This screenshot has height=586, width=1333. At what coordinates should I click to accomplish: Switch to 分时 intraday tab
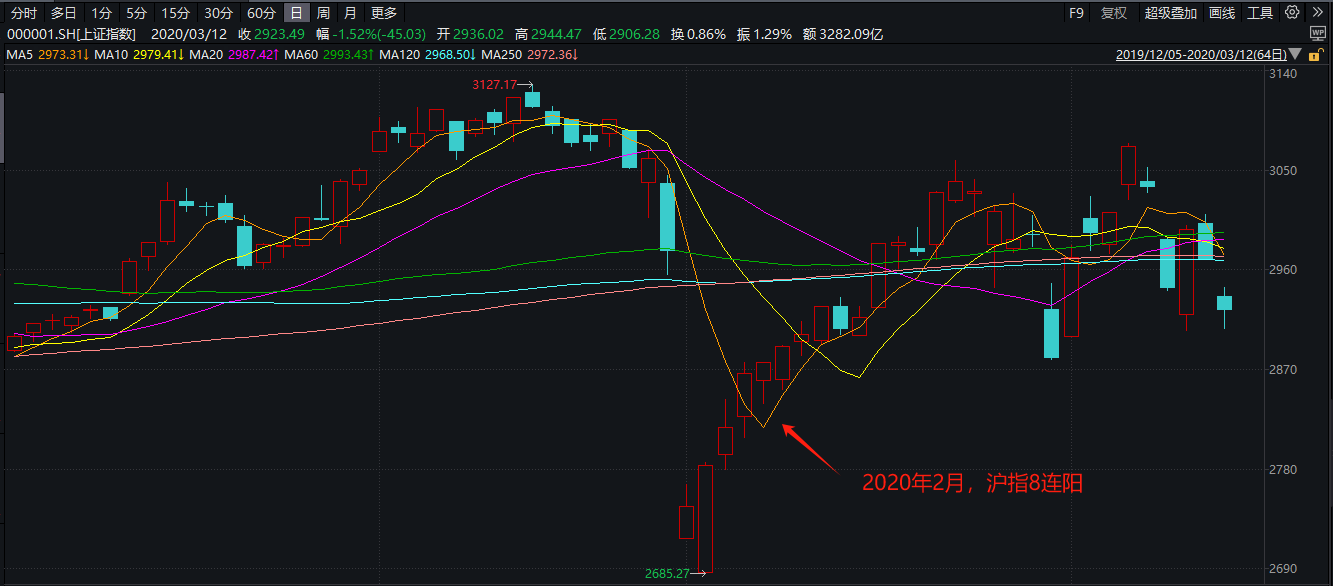24,13
